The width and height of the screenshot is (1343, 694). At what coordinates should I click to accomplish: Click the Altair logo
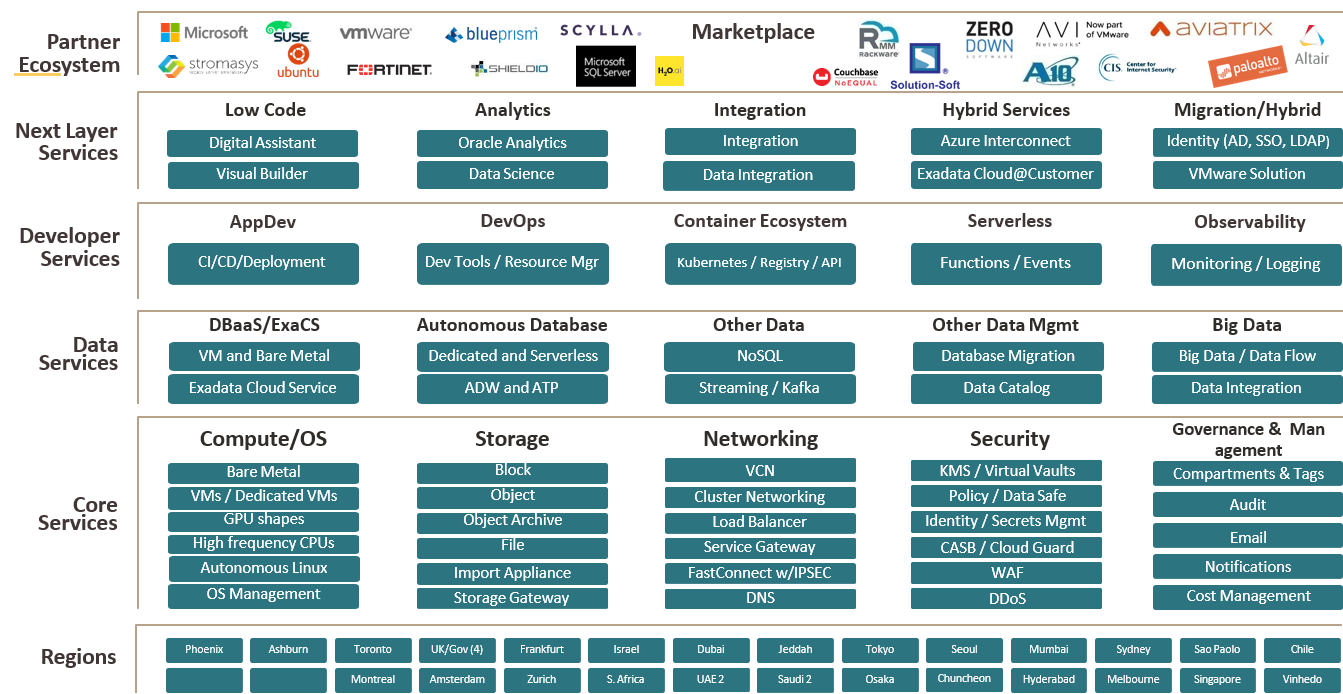[1312, 45]
